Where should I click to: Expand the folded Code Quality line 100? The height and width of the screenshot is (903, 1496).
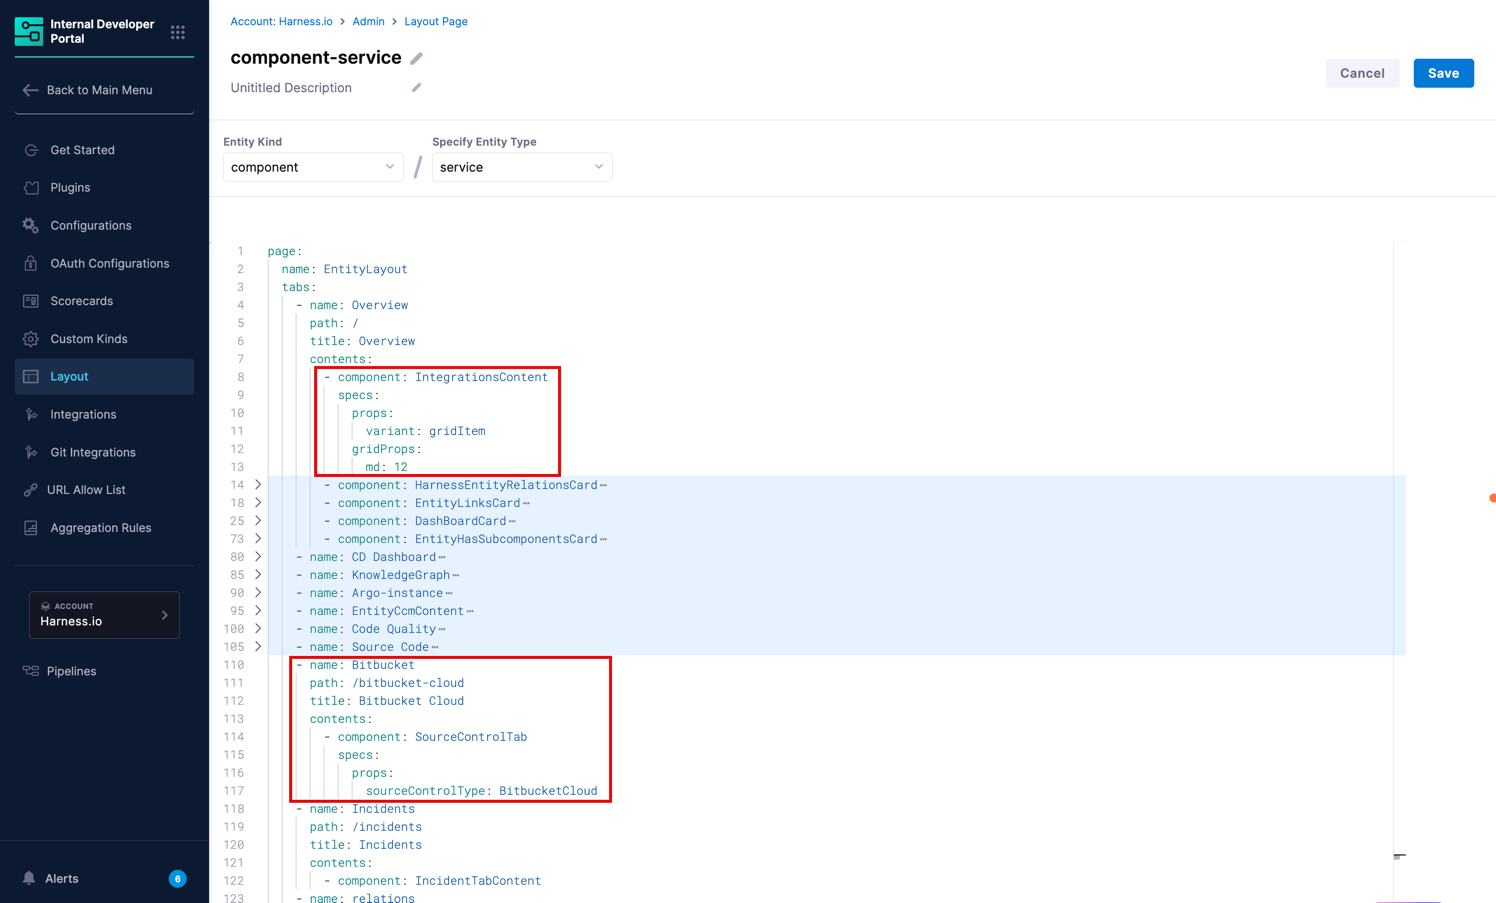pyautogui.click(x=258, y=629)
